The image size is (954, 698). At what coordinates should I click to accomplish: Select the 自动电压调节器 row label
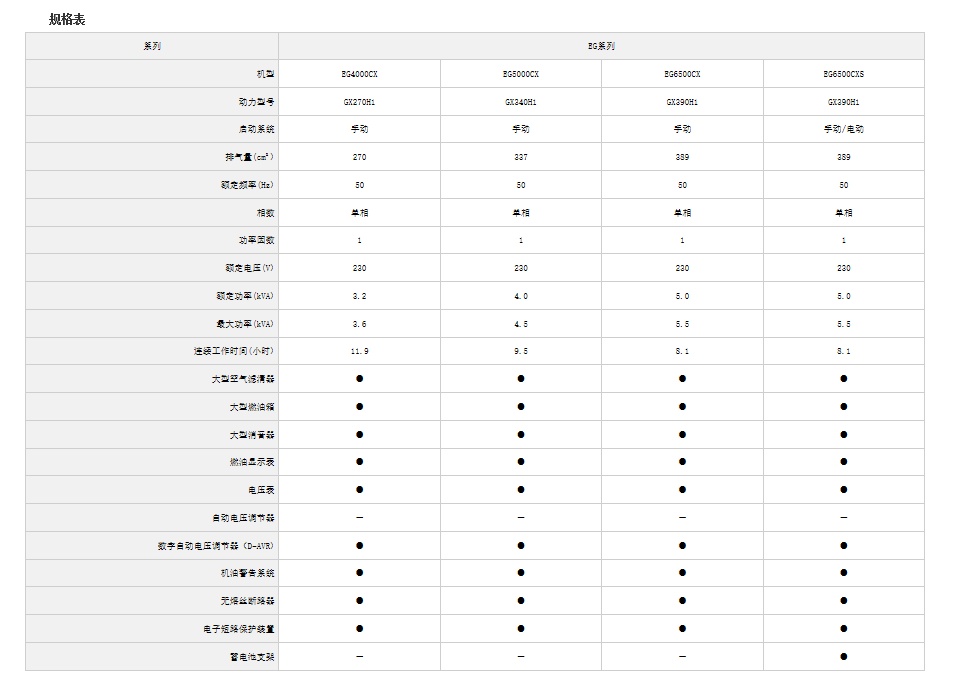(243, 518)
